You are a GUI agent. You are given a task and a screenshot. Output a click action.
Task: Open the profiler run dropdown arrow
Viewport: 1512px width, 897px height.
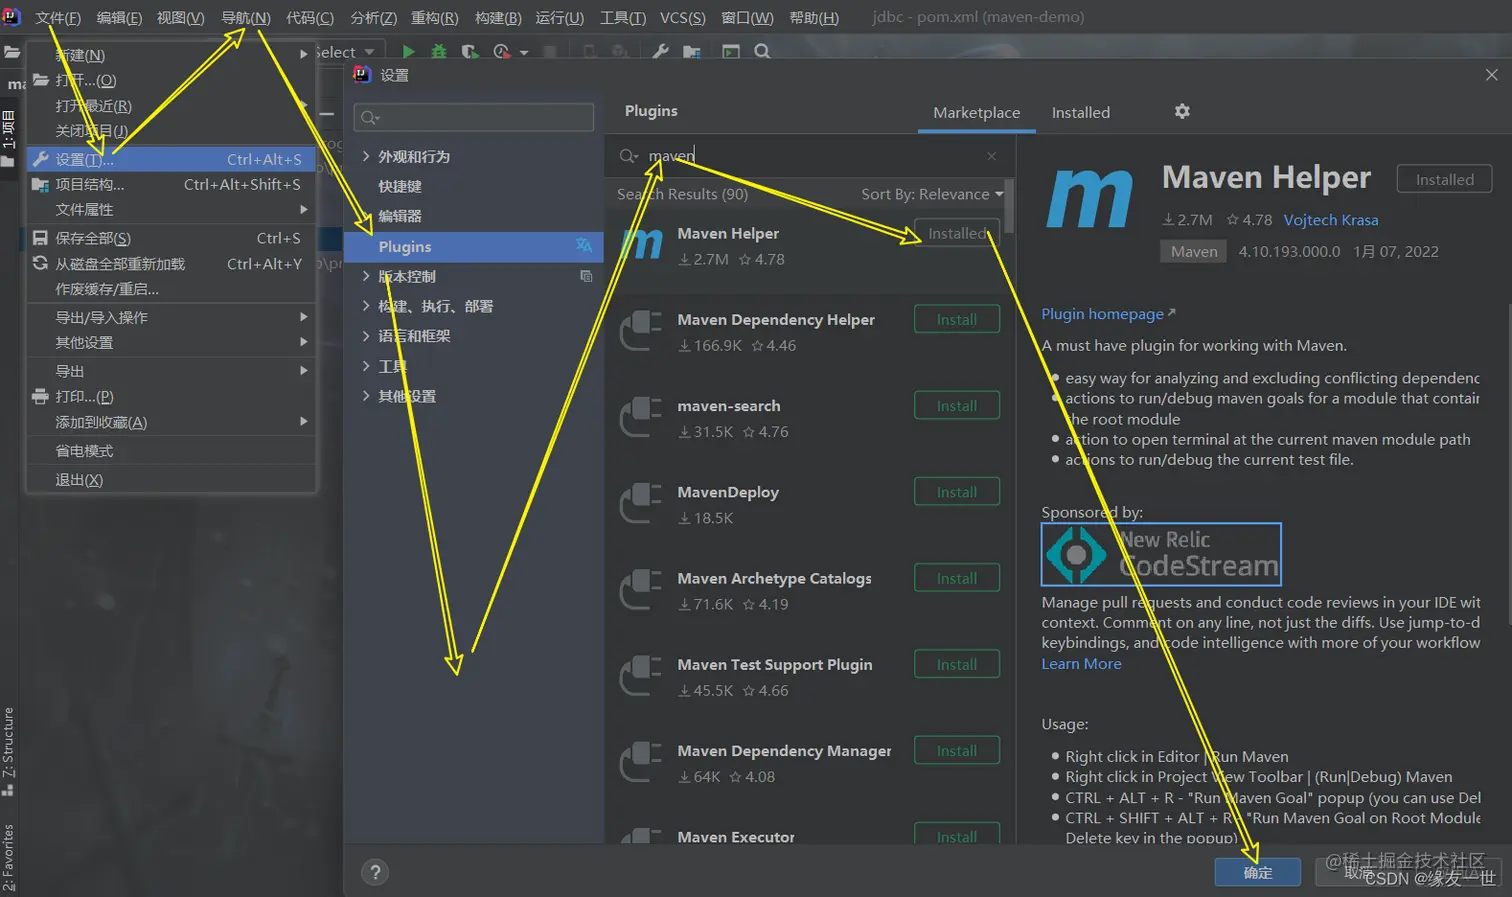pyautogui.click(x=524, y=52)
